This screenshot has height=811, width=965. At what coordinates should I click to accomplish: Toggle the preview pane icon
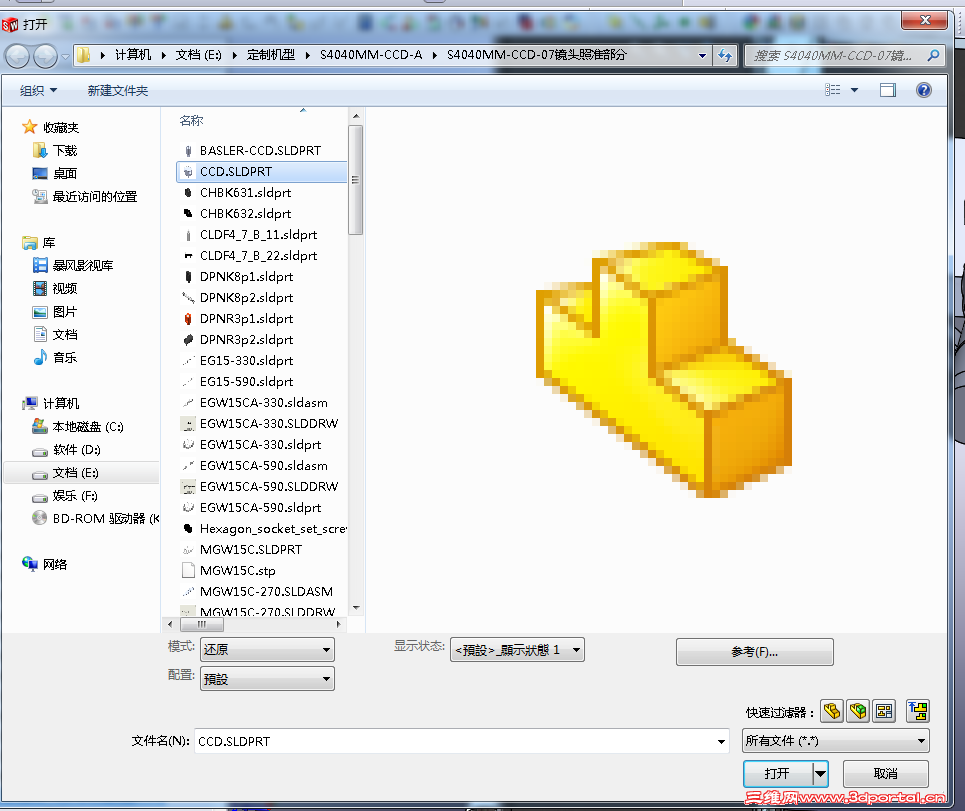click(x=887, y=90)
